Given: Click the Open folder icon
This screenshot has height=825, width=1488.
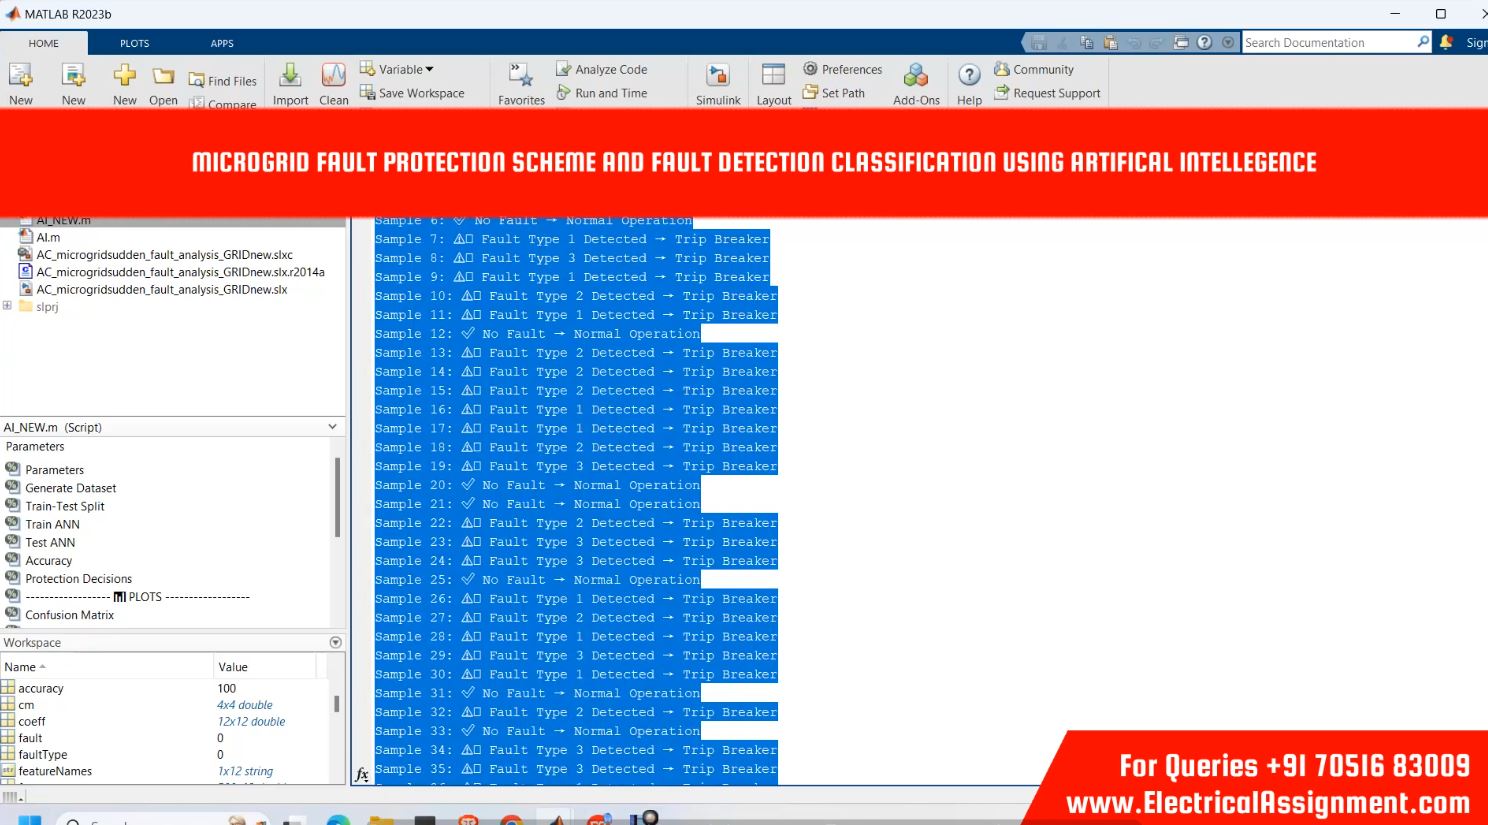Looking at the screenshot, I should [163, 76].
